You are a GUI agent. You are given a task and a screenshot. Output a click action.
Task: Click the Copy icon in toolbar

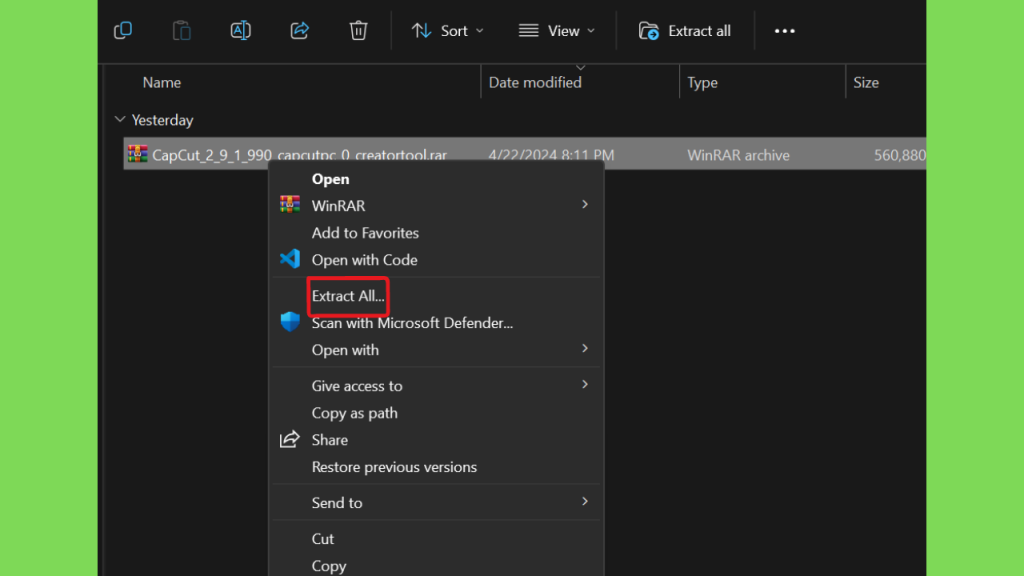point(123,31)
